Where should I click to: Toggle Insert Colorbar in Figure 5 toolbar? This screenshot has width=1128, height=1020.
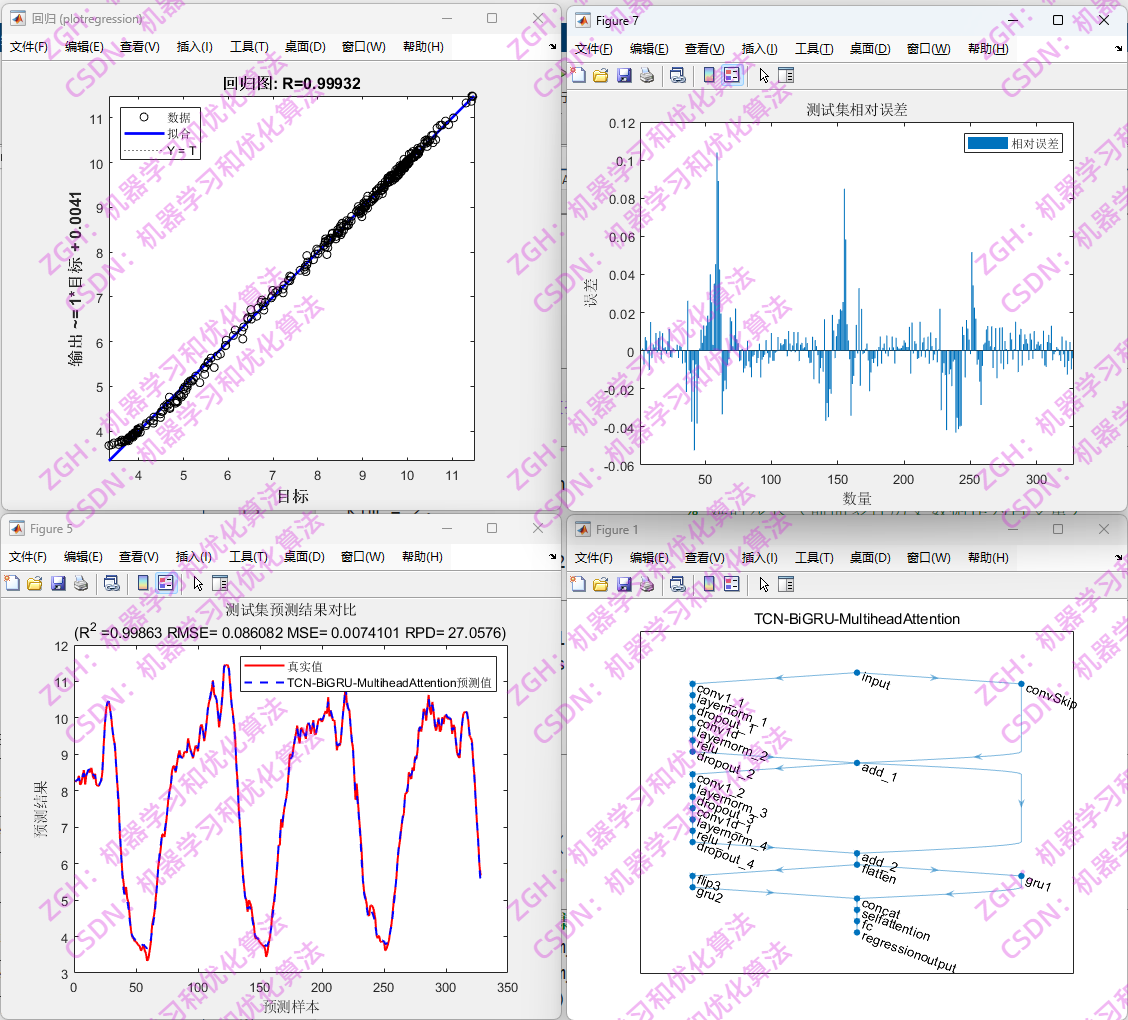pos(143,583)
